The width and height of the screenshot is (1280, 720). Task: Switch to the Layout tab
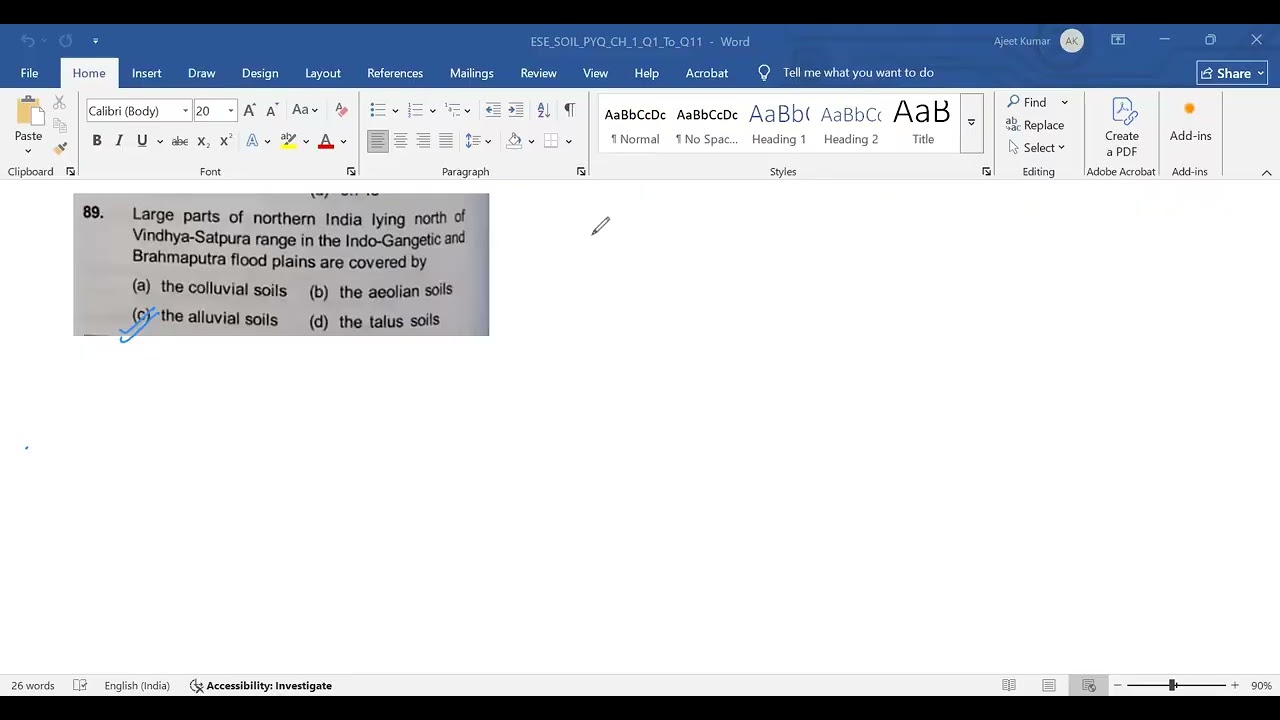click(323, 73)
